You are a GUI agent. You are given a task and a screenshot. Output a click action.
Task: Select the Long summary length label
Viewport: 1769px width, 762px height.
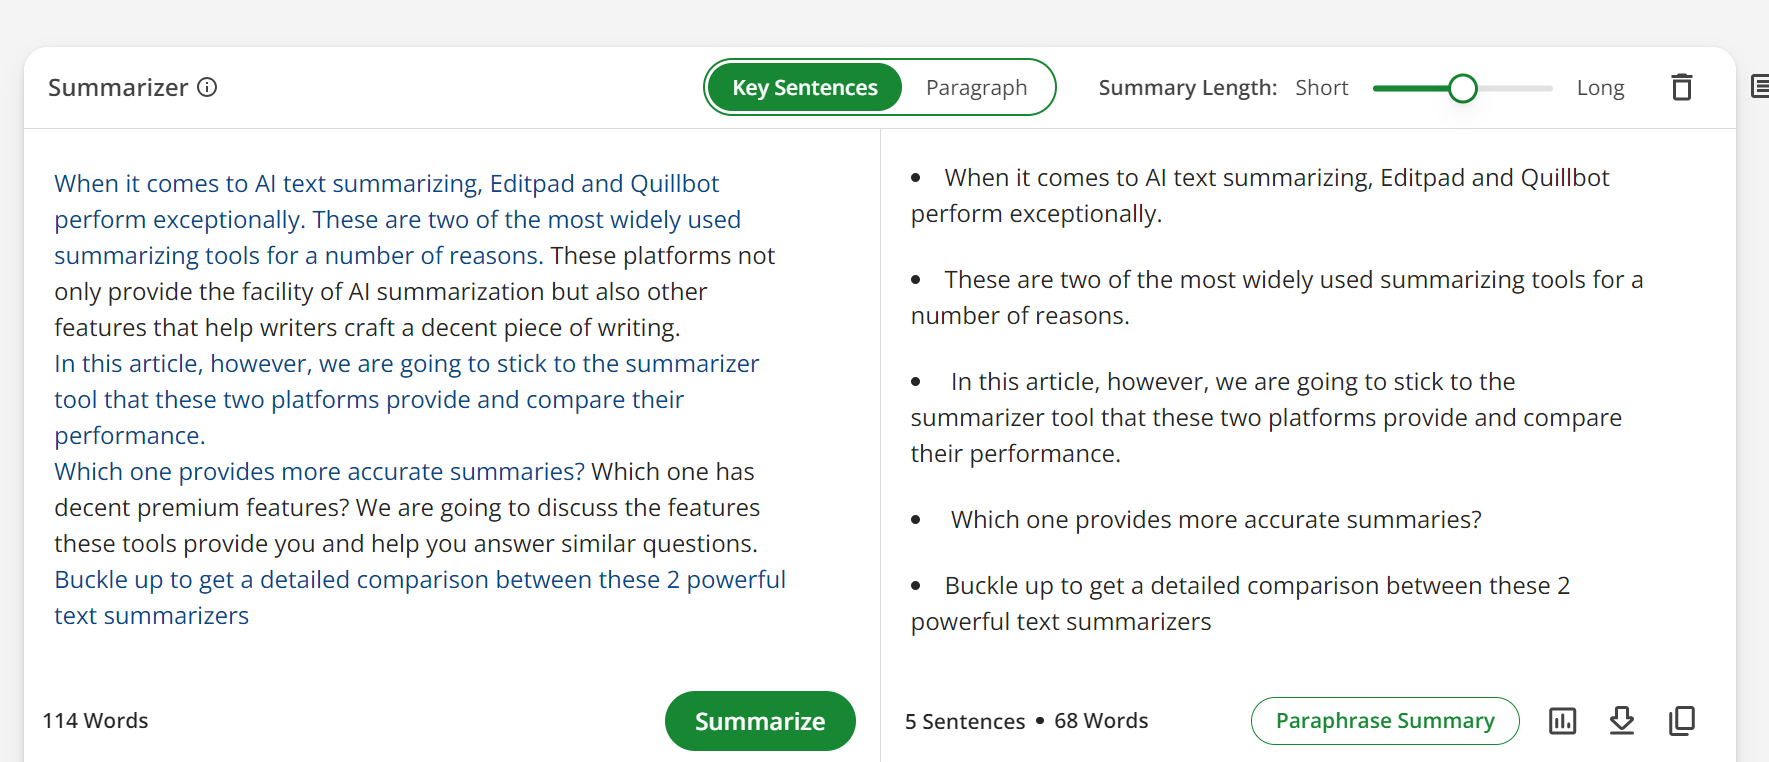1600,88
